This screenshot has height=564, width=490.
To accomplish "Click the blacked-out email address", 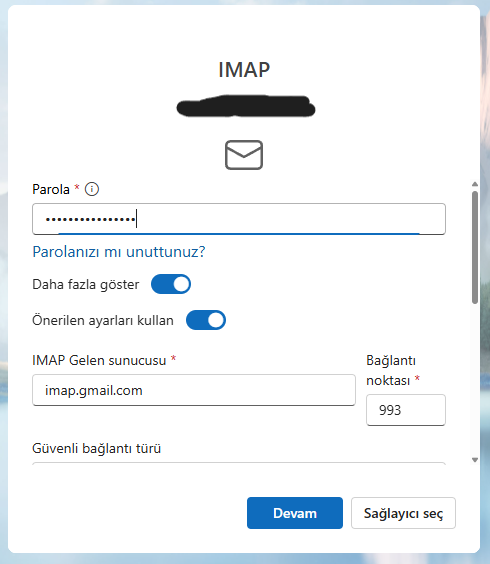I will pyautogui.click(x=246, y=106).
